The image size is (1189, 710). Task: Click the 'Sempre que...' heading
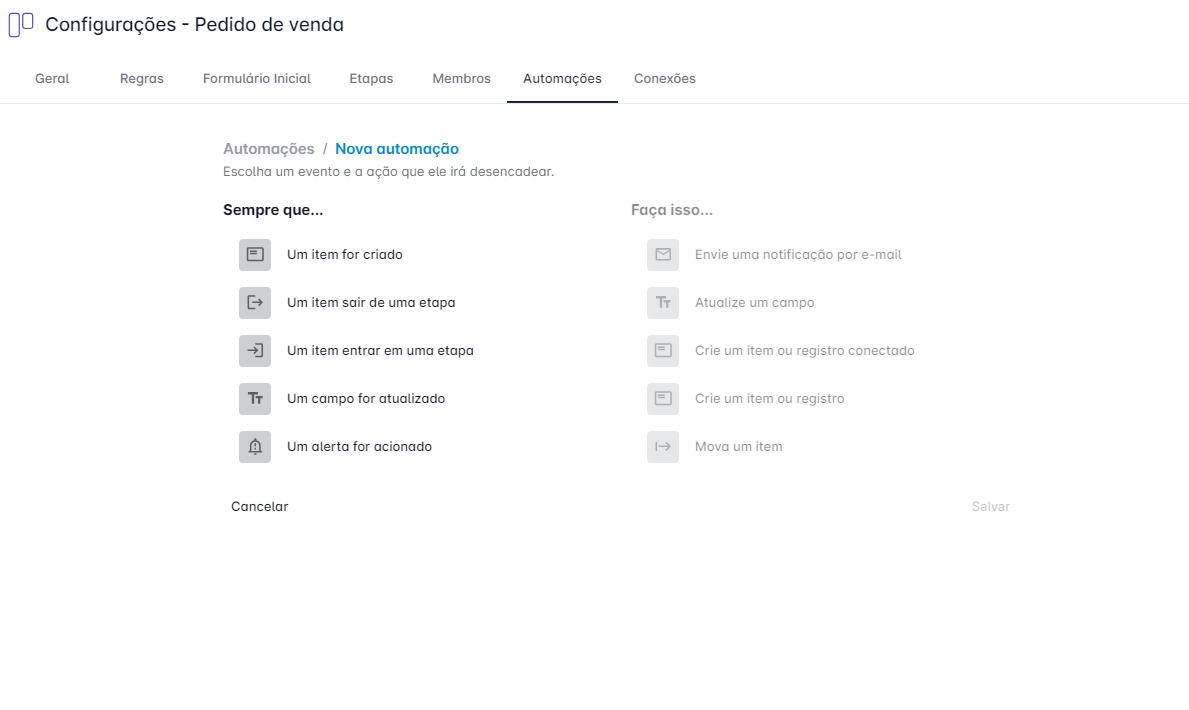coord(273,210)
